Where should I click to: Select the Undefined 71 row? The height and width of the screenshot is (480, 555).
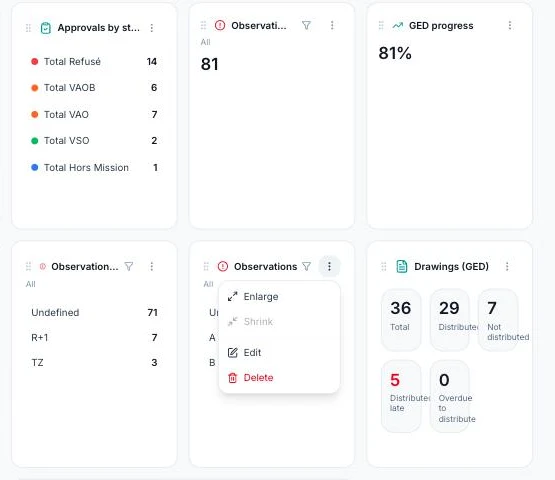94,313
